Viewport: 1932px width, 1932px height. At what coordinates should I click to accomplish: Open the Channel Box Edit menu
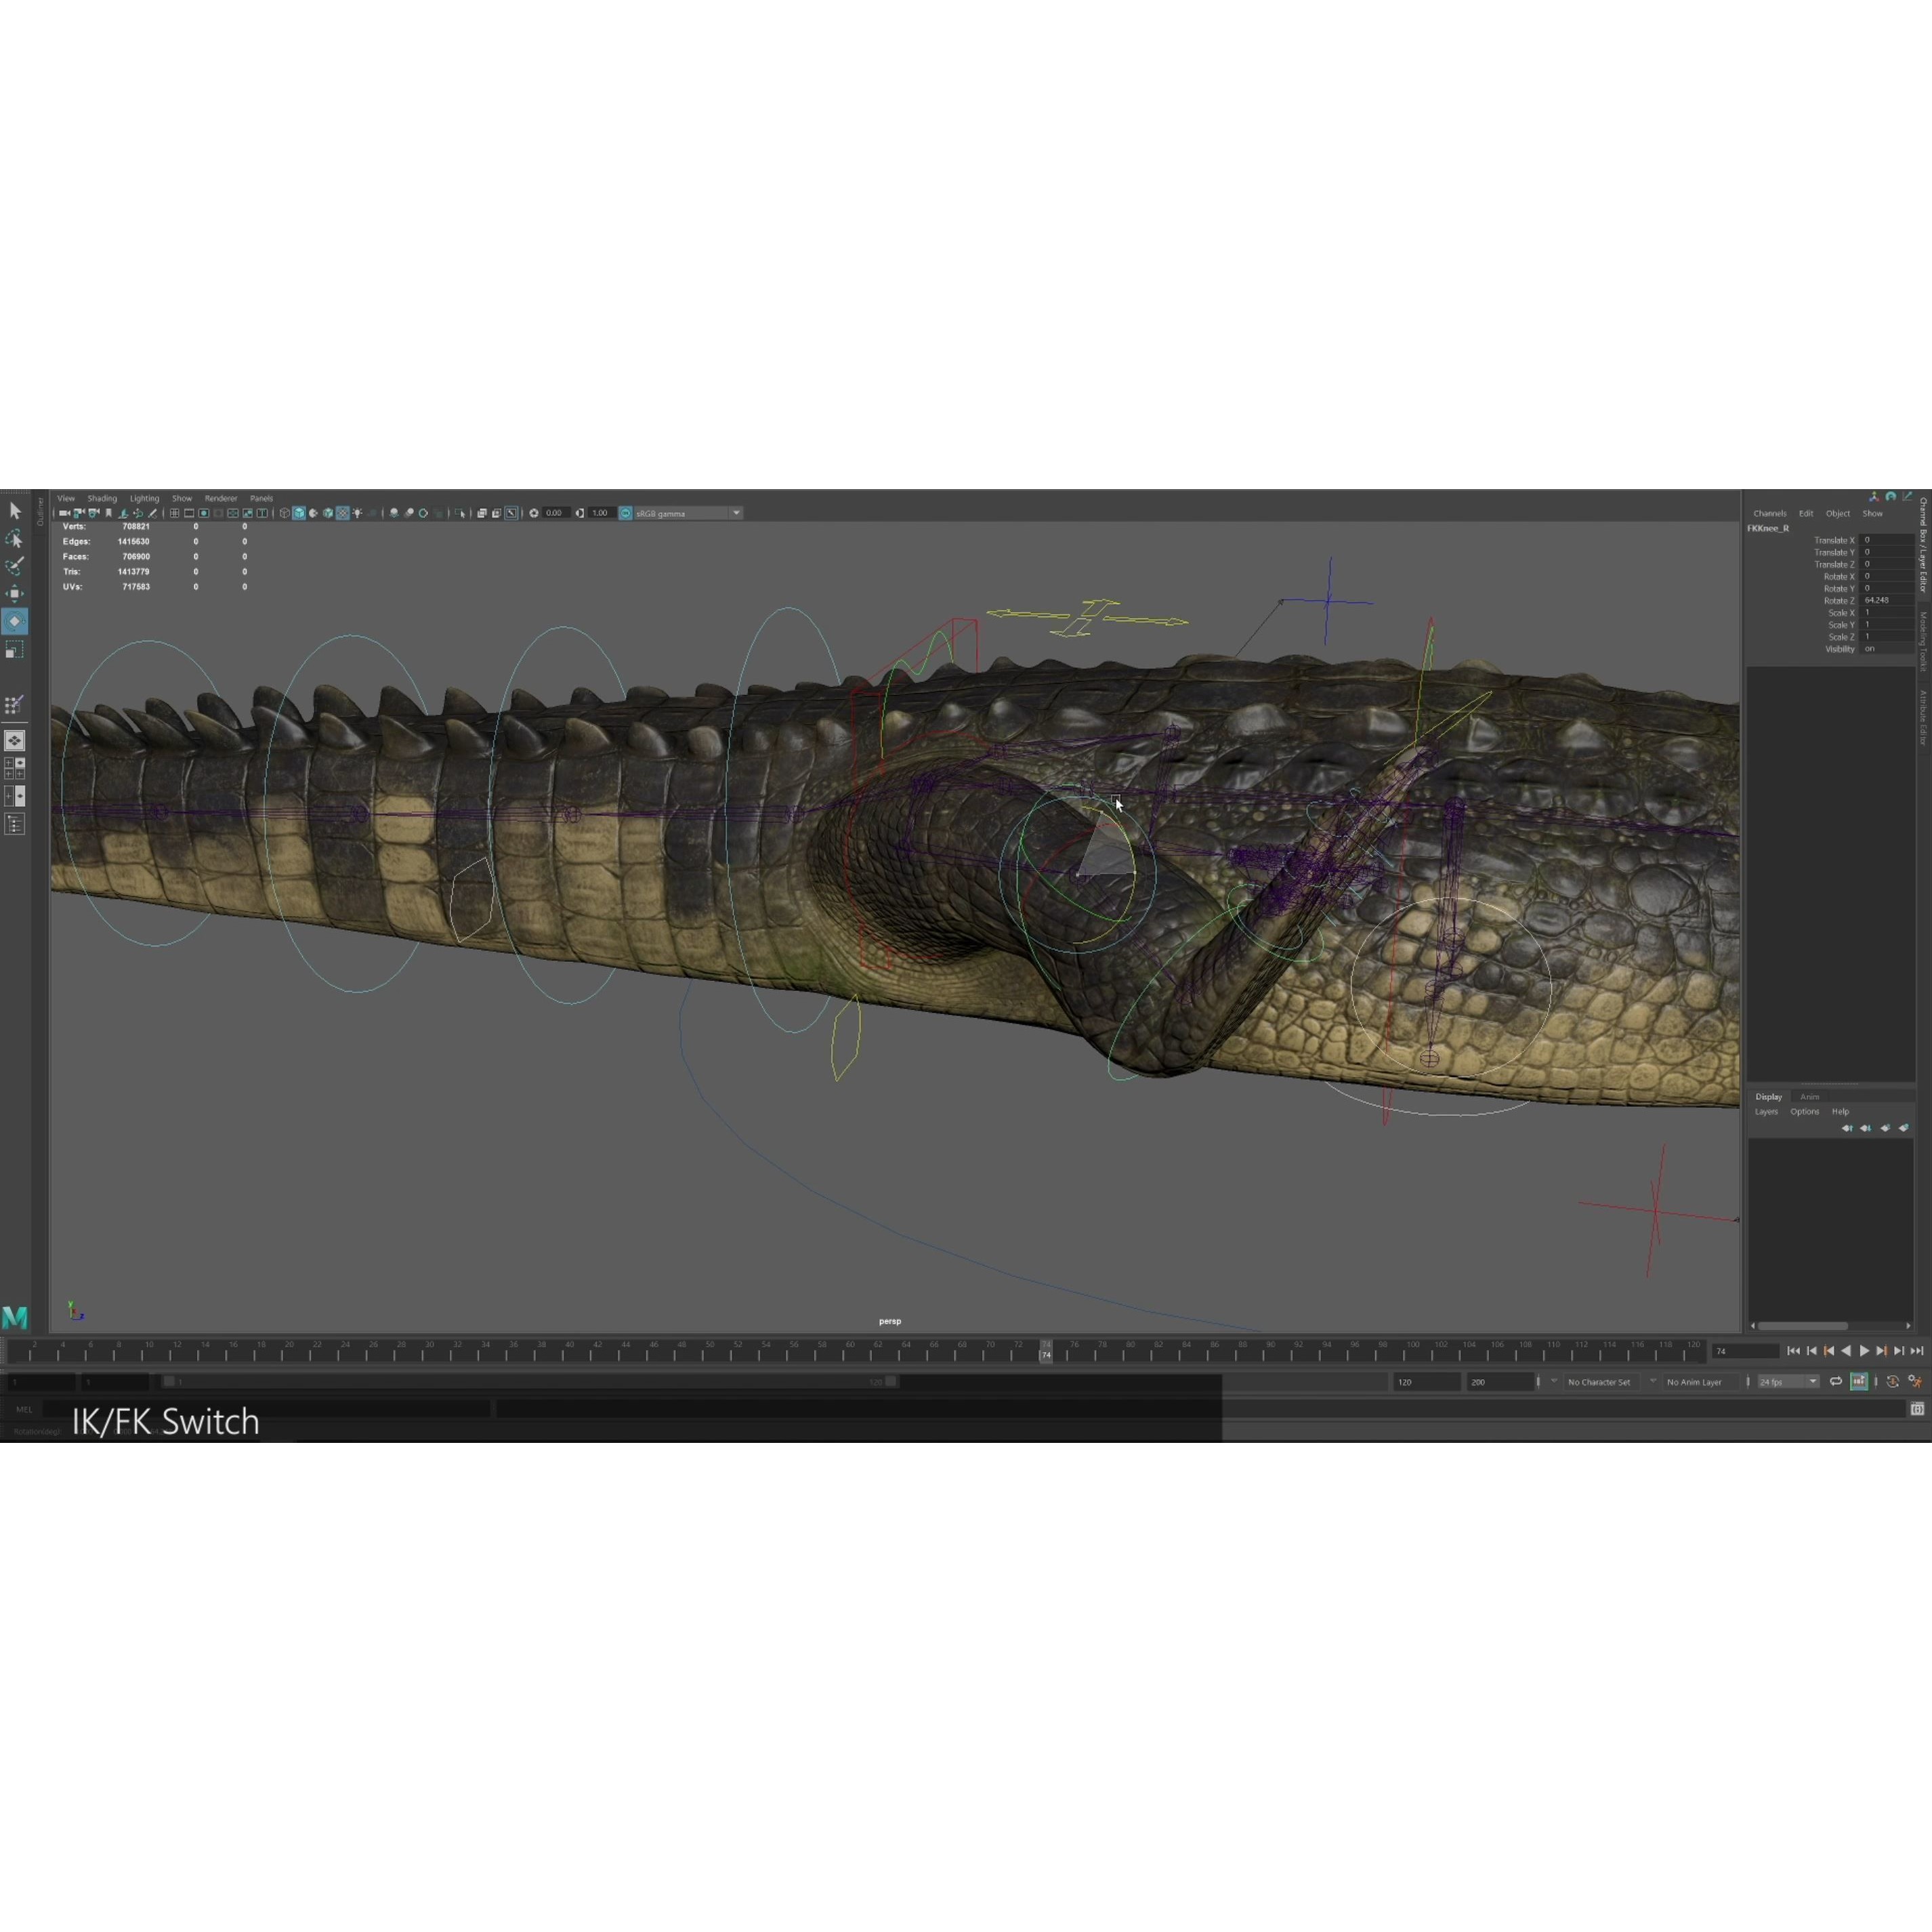tap(1806, 513)
